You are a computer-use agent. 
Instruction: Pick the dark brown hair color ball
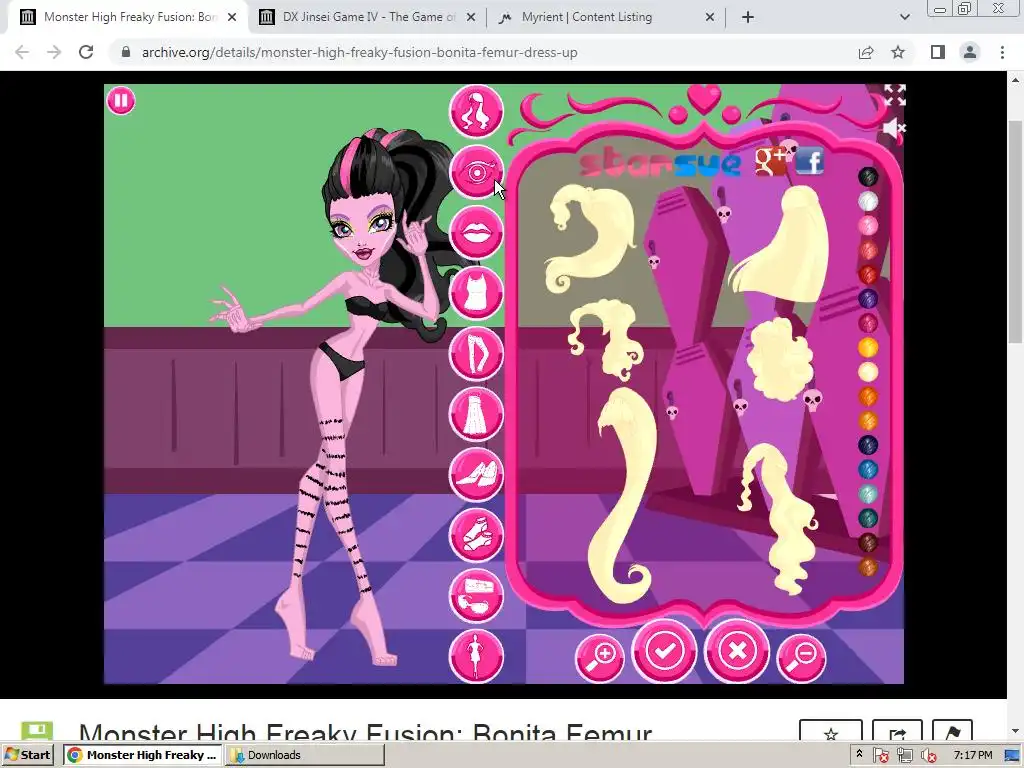(868, 543)
